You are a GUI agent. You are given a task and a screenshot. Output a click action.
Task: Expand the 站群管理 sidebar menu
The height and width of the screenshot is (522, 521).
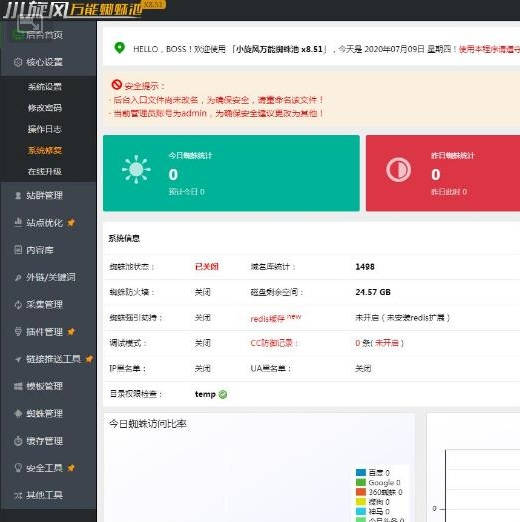pyautogui.click(x=49, y=195)
